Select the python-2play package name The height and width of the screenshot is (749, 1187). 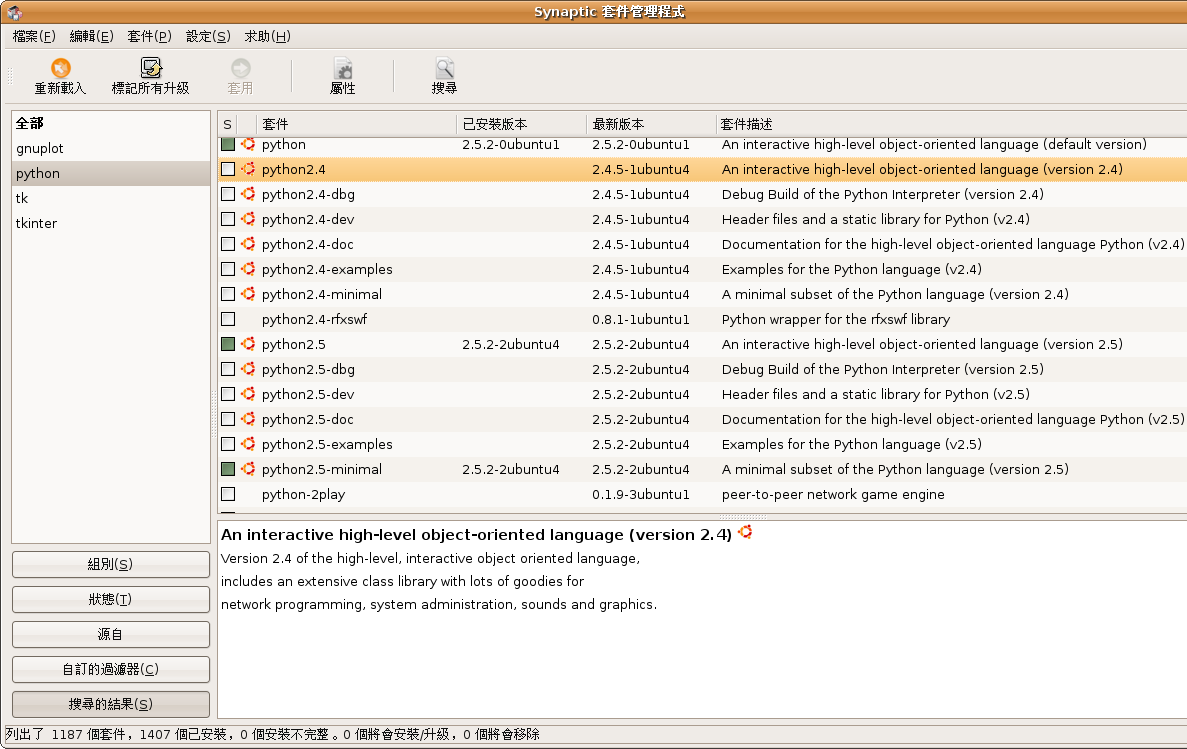point(303,494)
